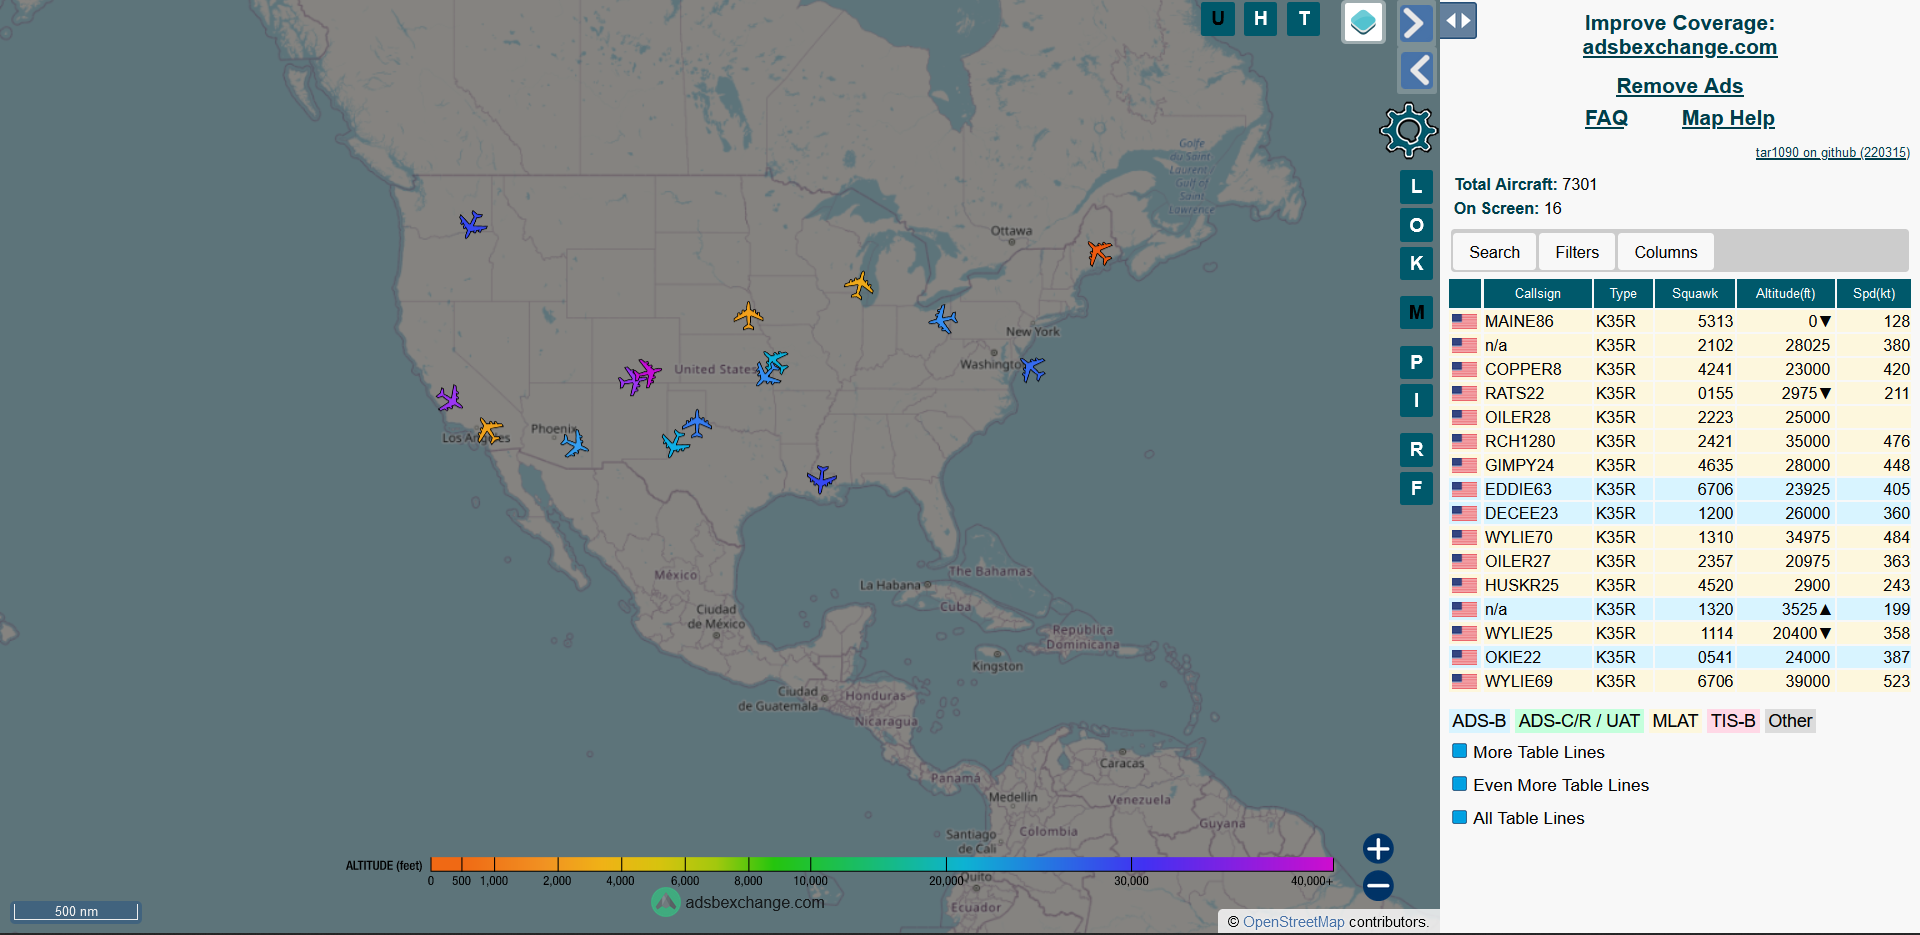Viewport: 1920px width, 935px height.
Task: Sort table by Spd(kt) column
Action: click(1874, 293)
